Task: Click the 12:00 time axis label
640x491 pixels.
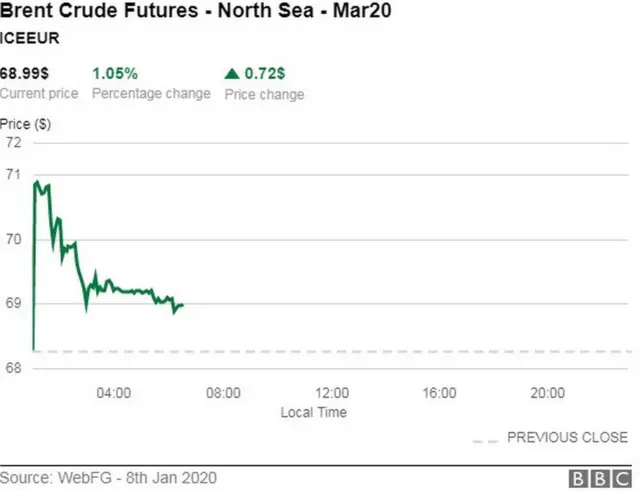Action: [331, 393]
